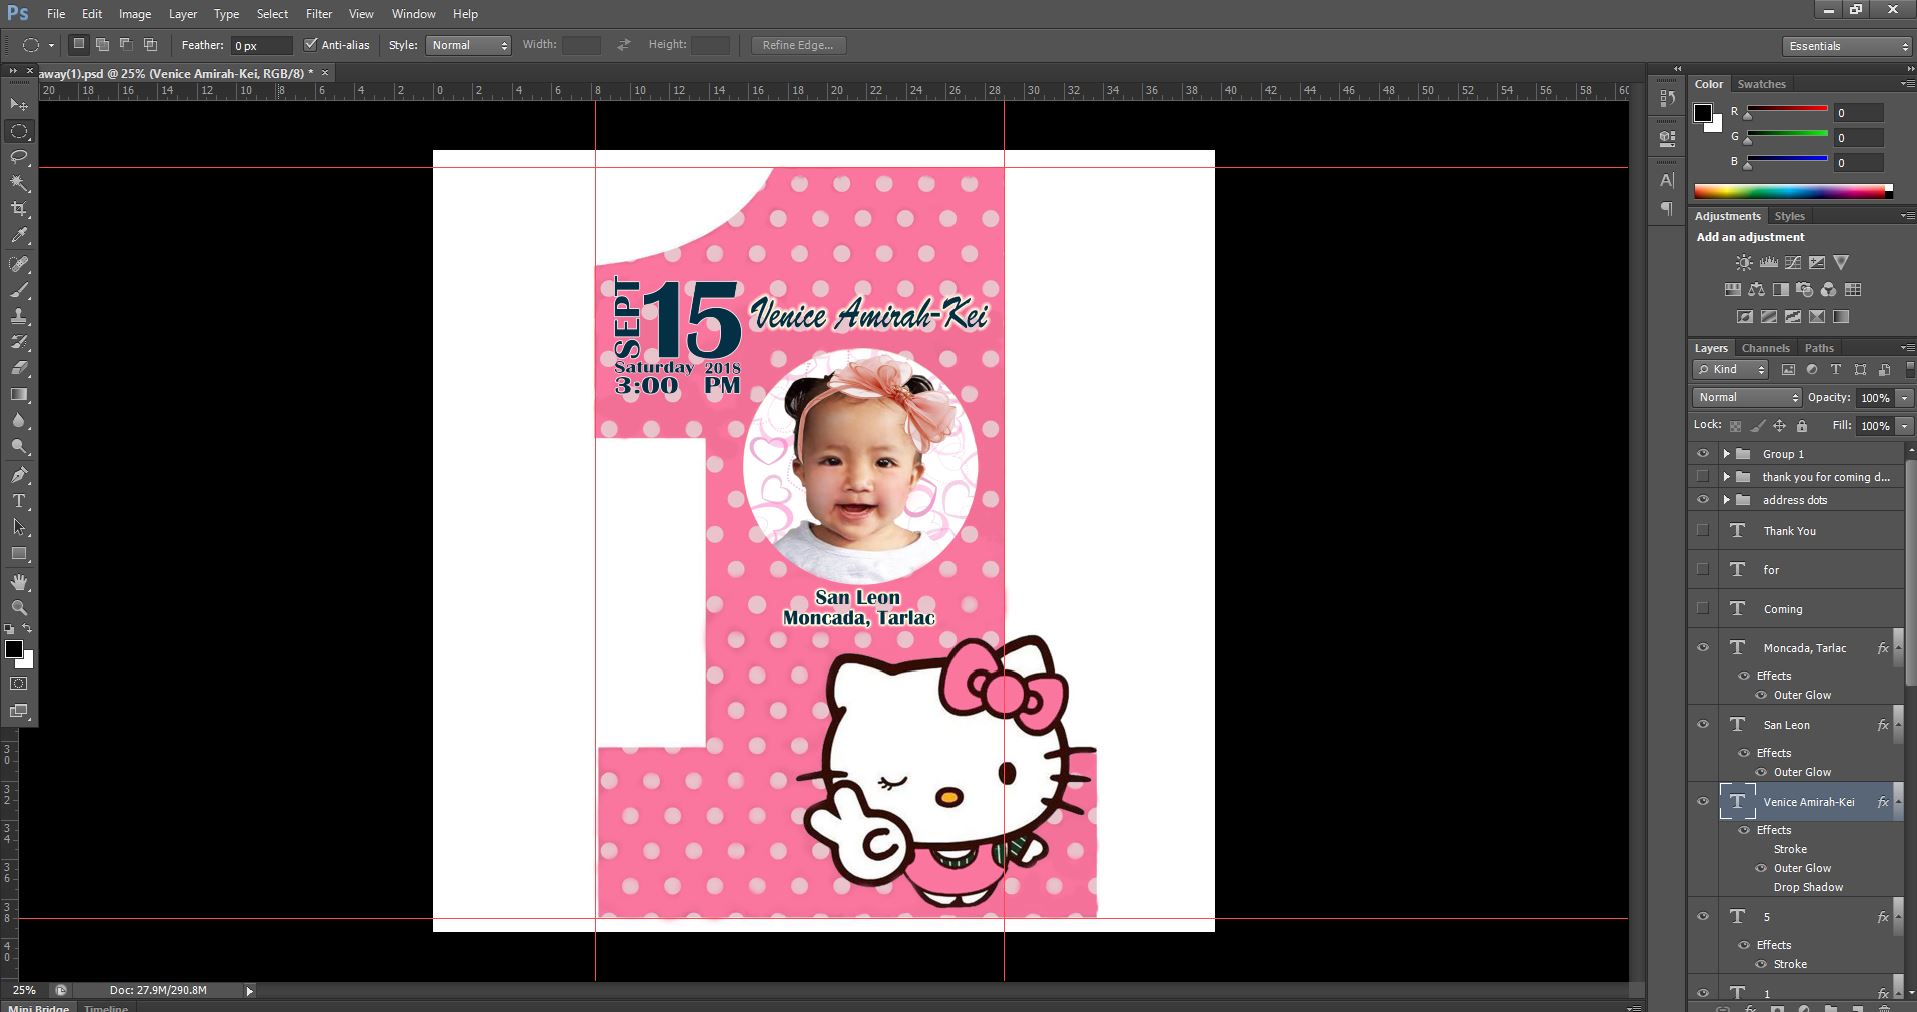Select the Horizontal Type tool
The height and width of the screenshot is (1012, 1917).
19,501
